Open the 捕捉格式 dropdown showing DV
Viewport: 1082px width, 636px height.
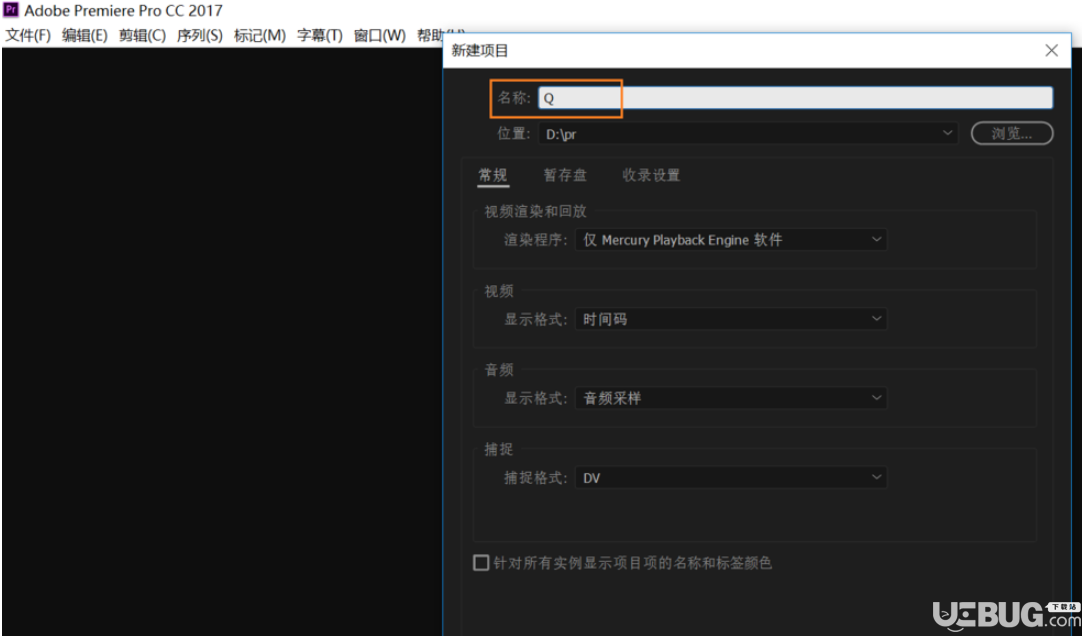pyautogui.click(x=731, y=477)
